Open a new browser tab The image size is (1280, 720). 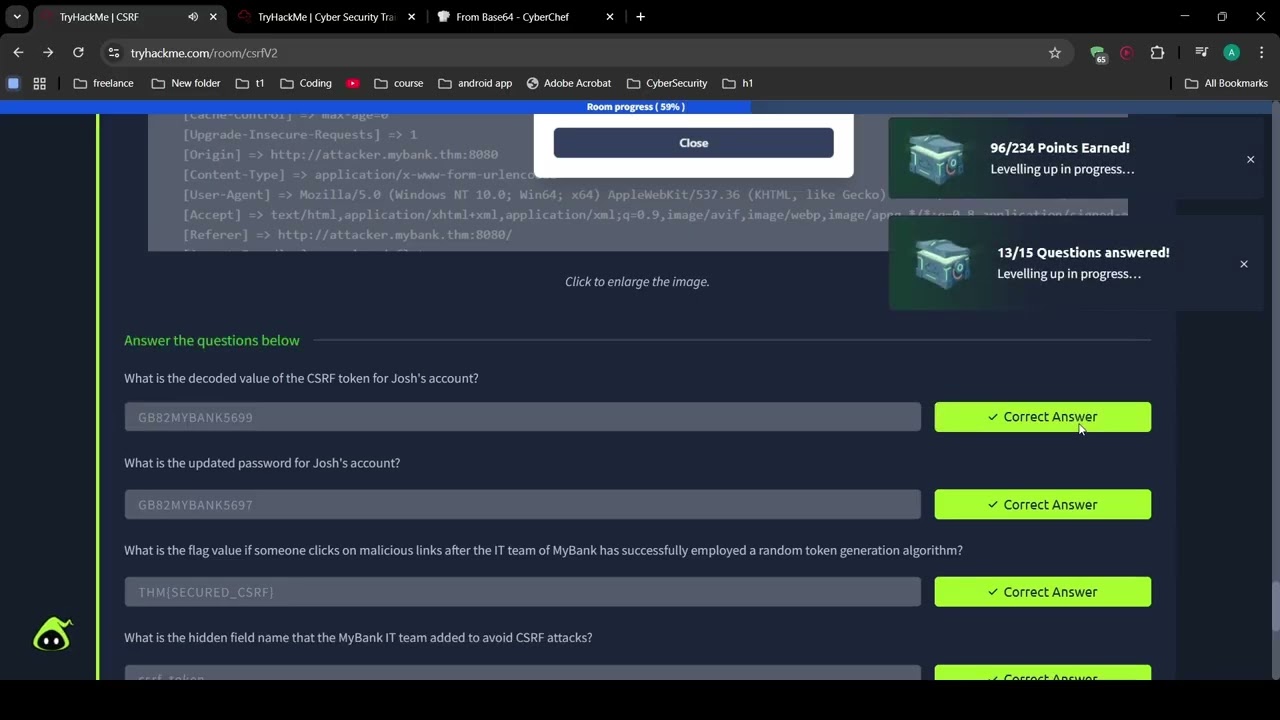(640, 17)
